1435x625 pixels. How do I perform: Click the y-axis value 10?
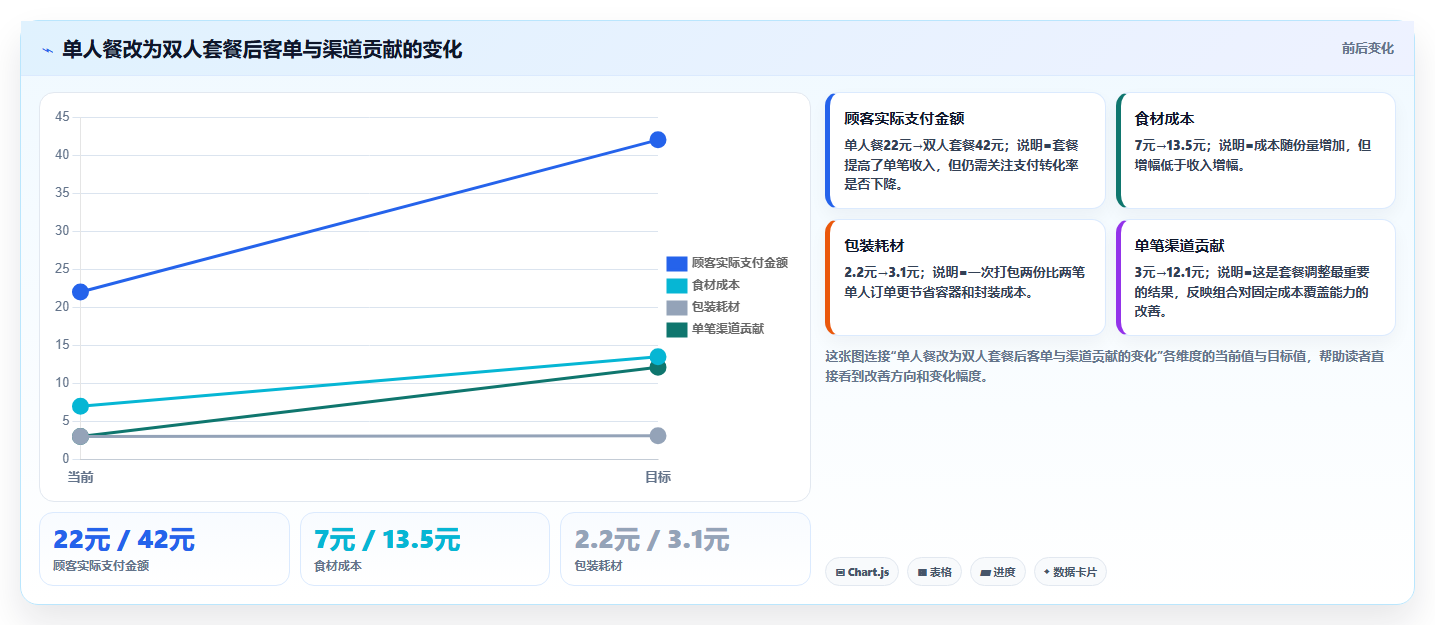62,383
